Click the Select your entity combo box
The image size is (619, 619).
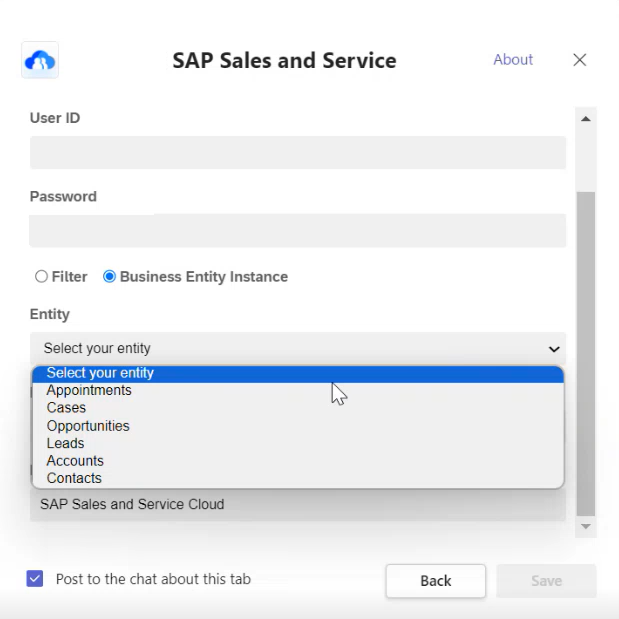click(x=298, y=348)
